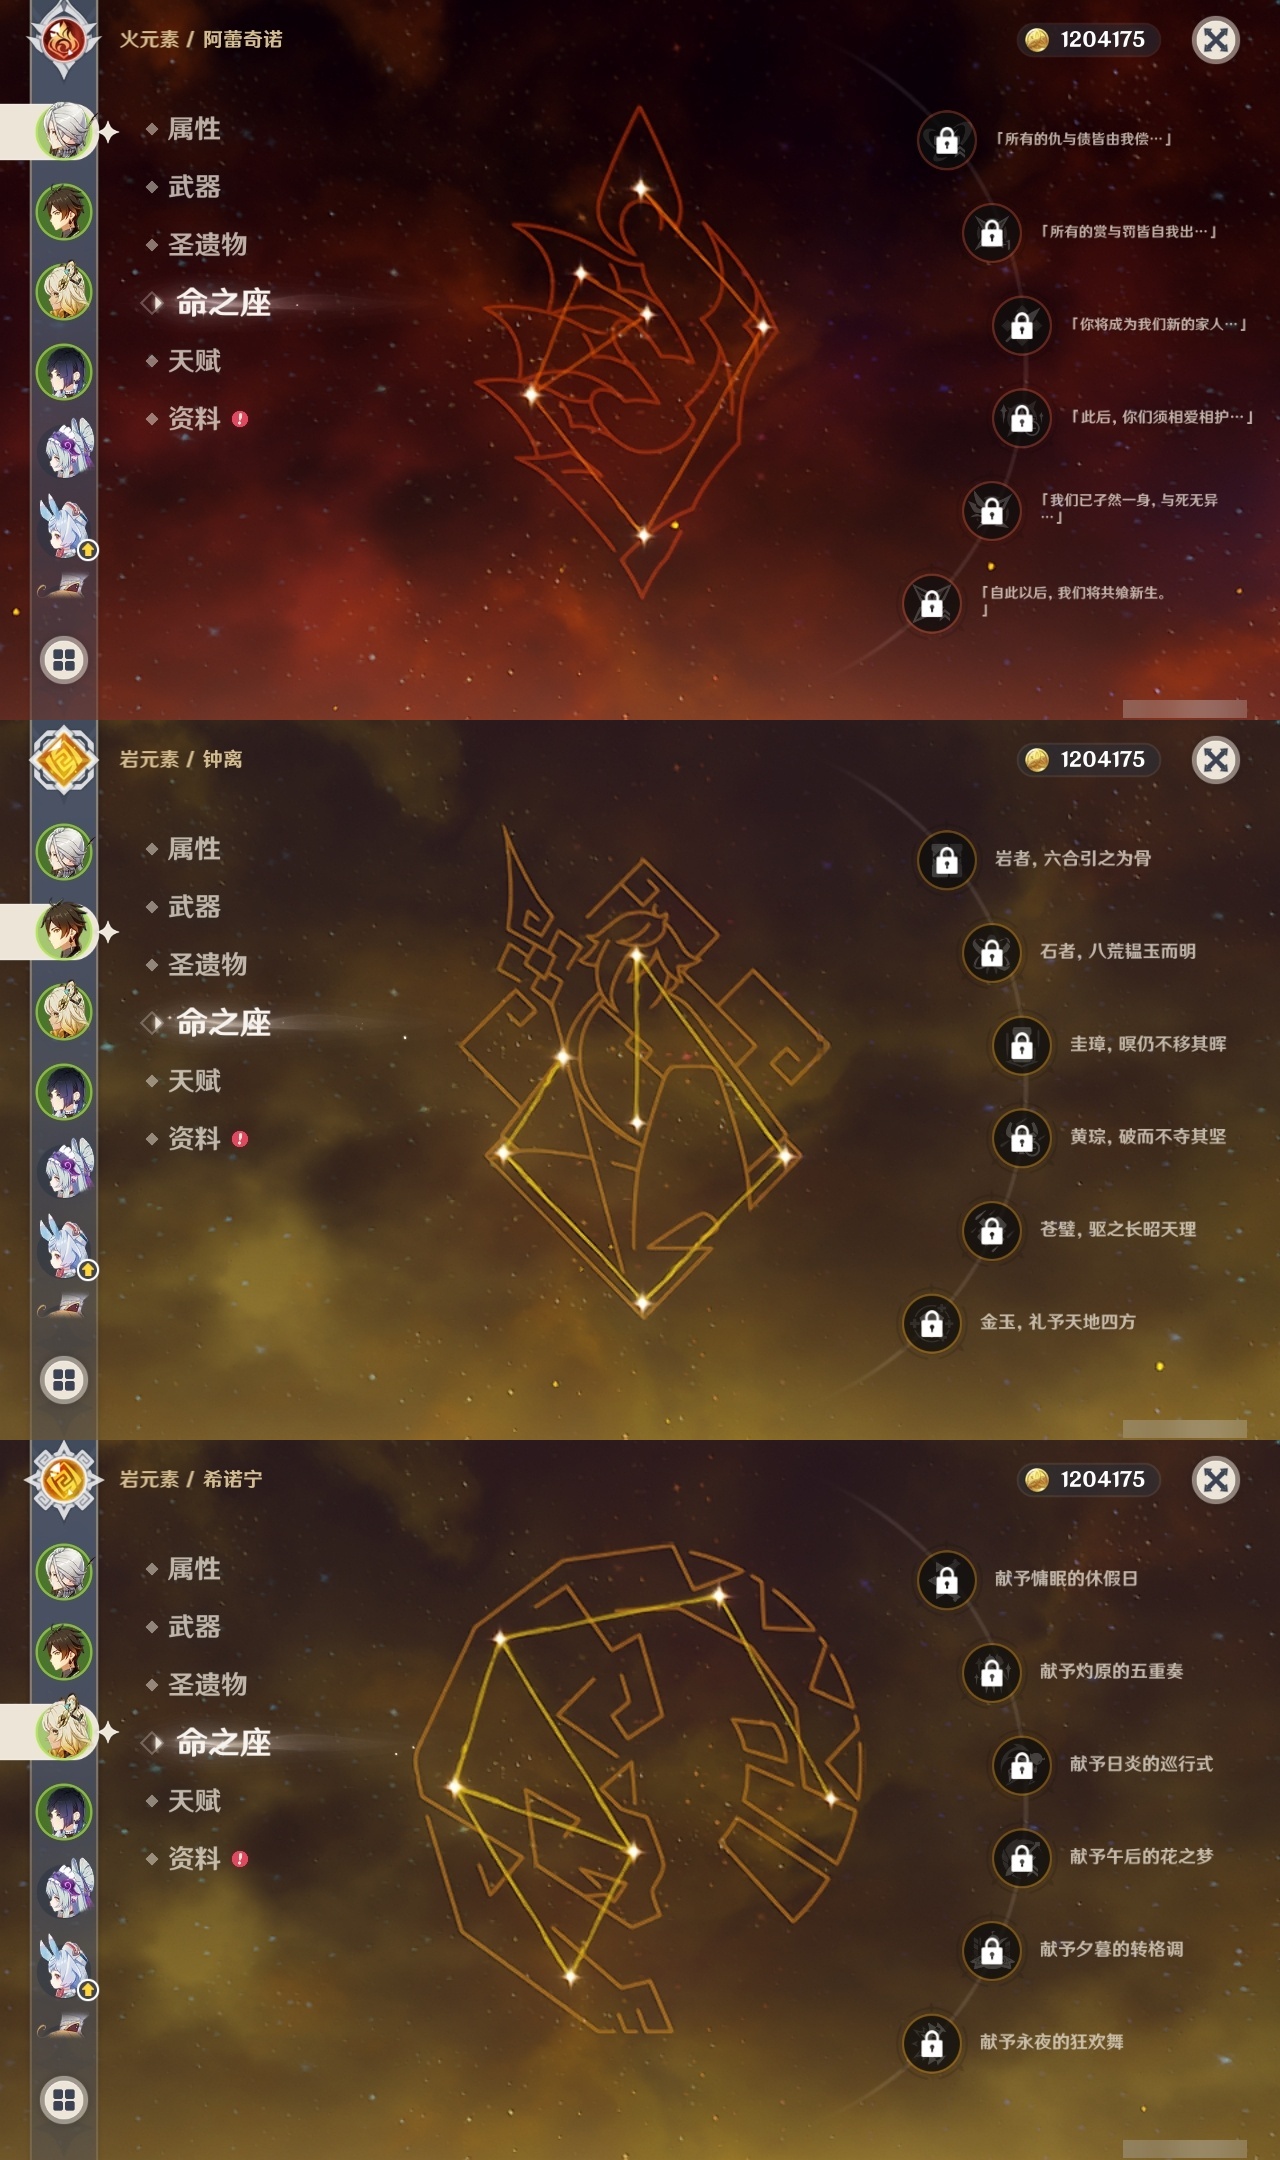Tap the lock icon for 金玉，礼予天地四方
The height and width of the screenshot is (2160, 1280).
(931, 1323)
